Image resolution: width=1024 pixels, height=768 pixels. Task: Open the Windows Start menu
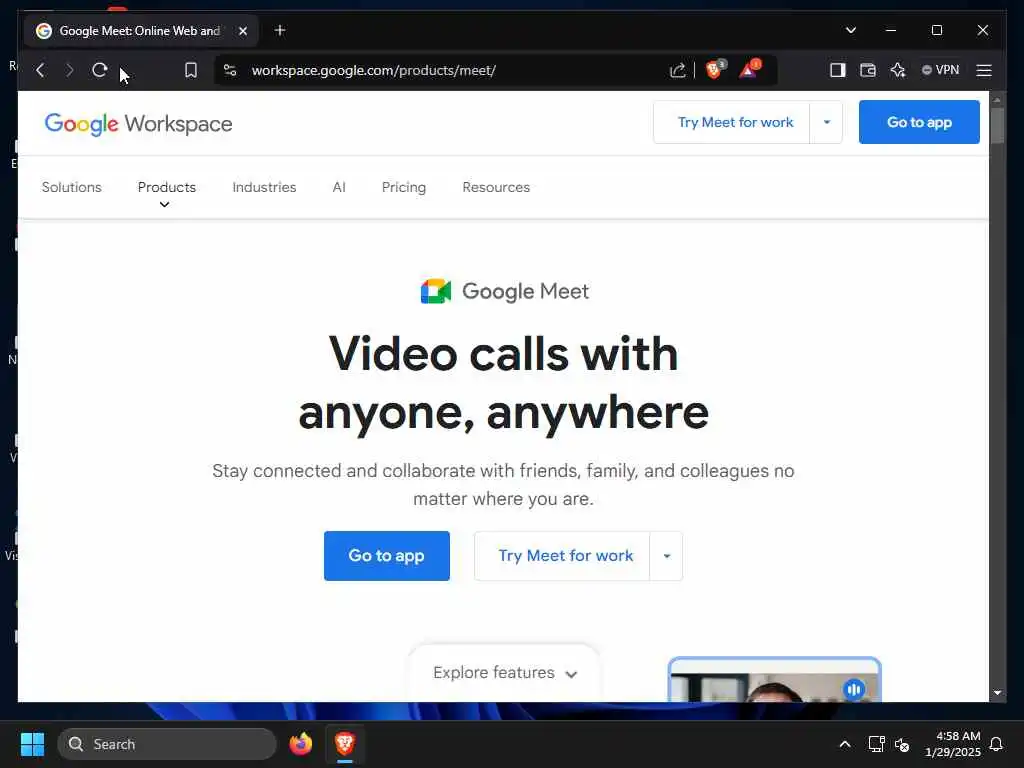point(32,744)
